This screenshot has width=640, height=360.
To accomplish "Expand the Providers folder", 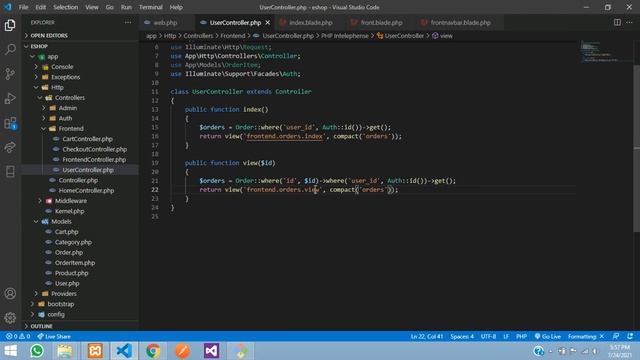I will pyautogui.click(x=80, y=293).
